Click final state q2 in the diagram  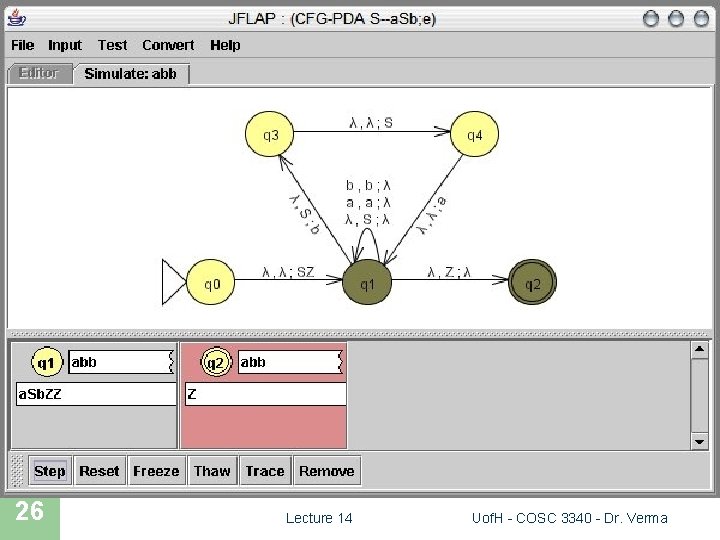click(x=532, y=282)
